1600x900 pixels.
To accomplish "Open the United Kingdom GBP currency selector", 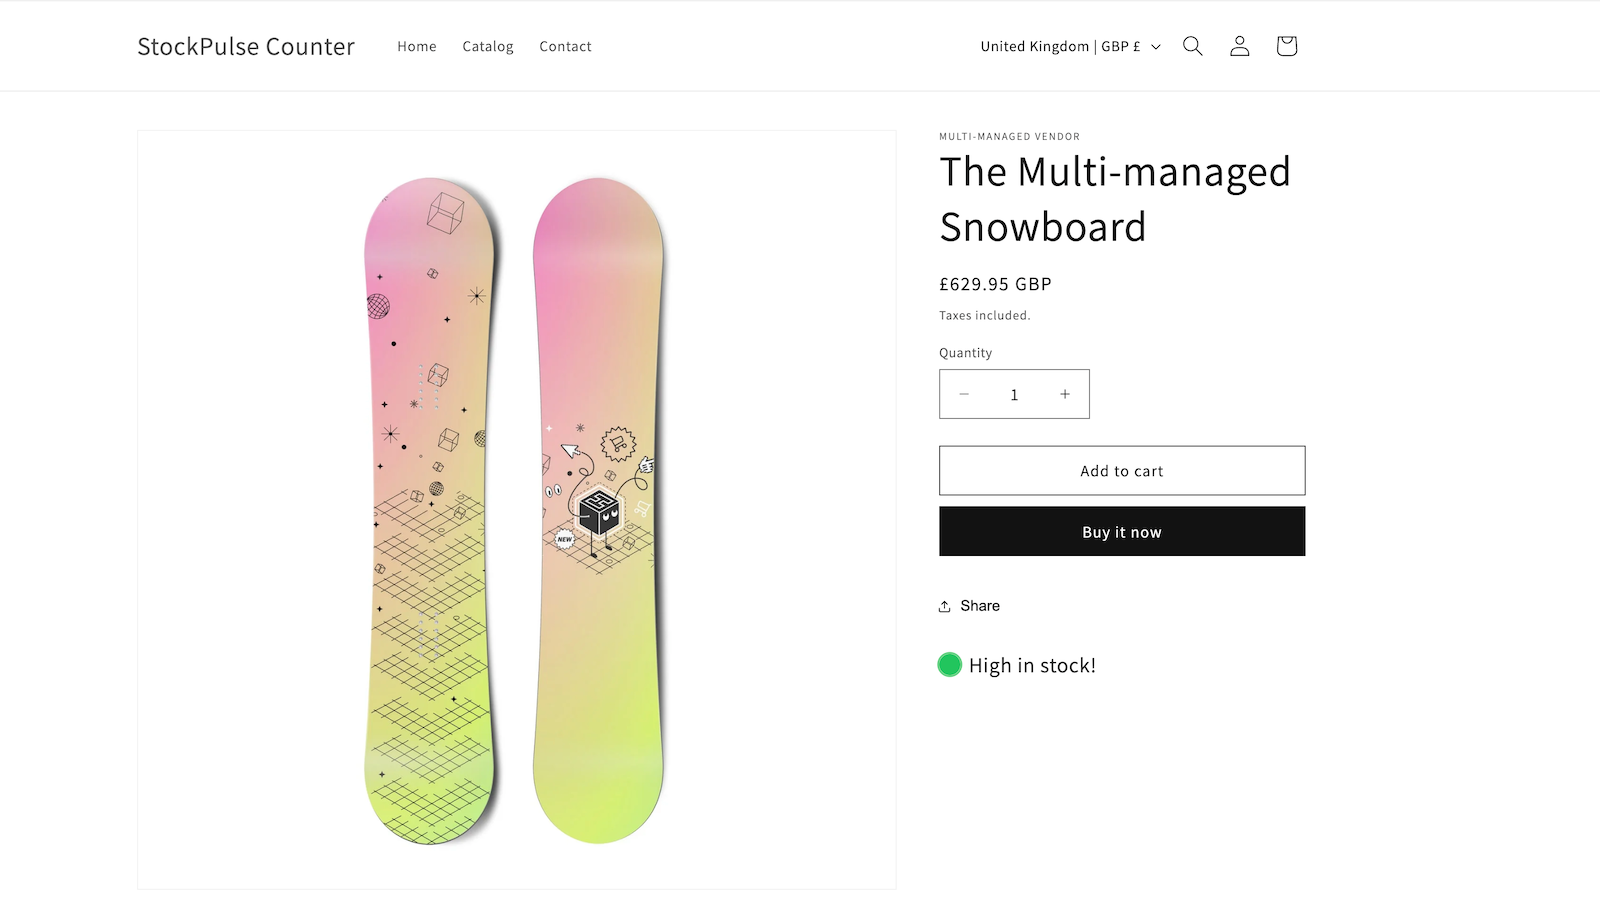I will [x=1060, y=46].
